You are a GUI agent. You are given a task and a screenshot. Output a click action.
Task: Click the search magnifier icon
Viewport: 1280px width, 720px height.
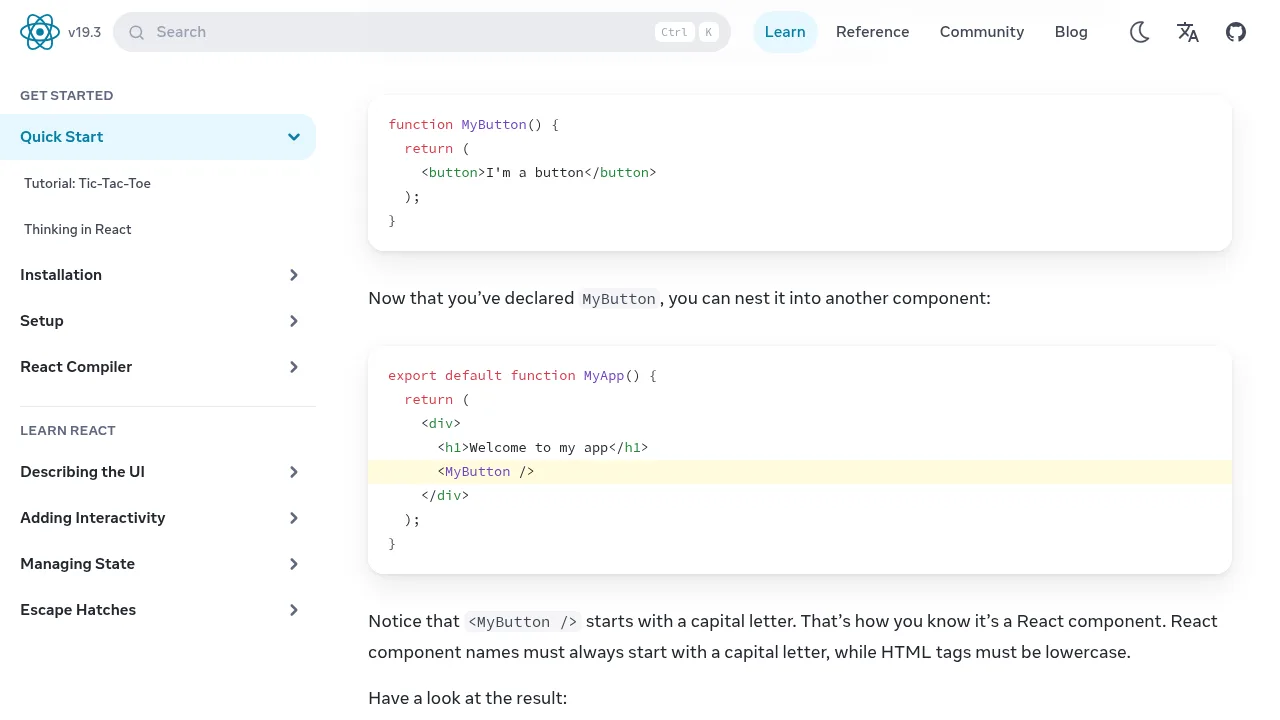[136, 32]
